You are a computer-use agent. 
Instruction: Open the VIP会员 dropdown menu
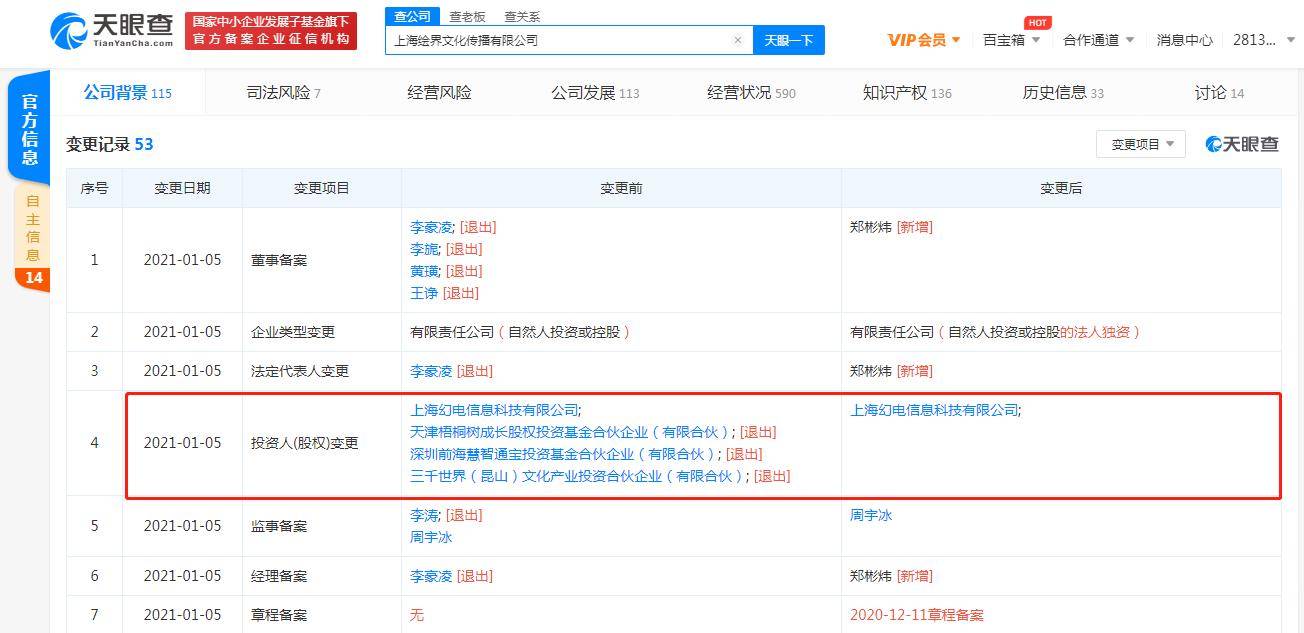[924, 40]
